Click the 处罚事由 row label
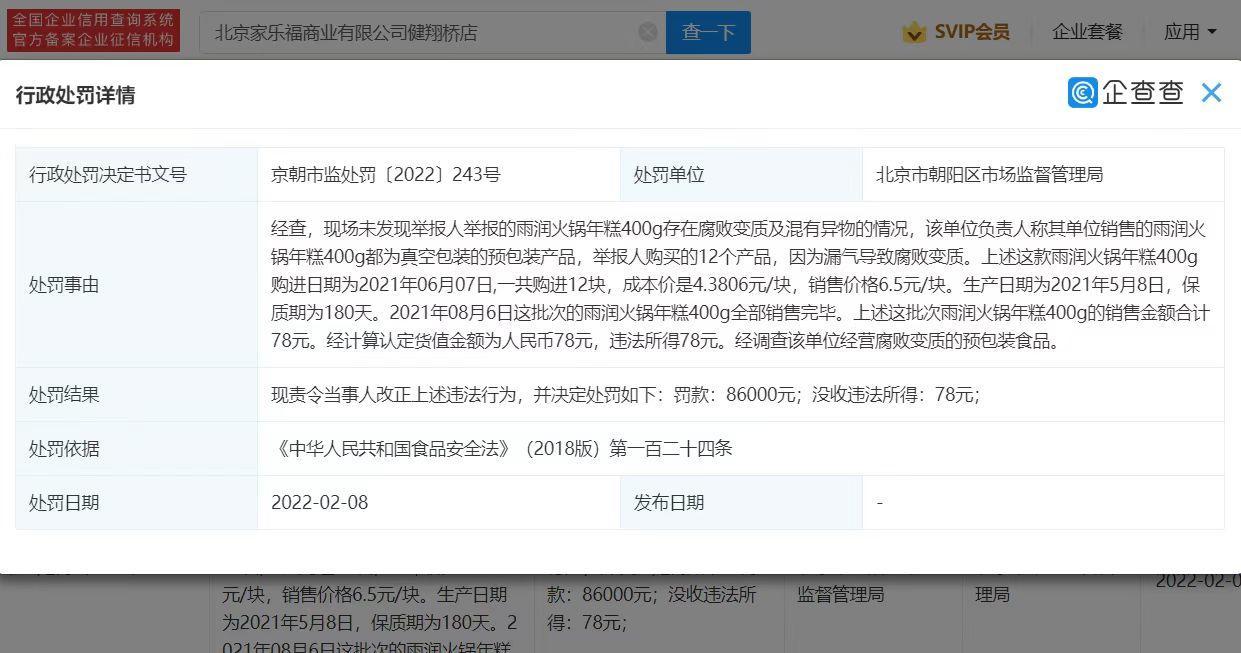1241x653 pixels. [x=64, y=285]
